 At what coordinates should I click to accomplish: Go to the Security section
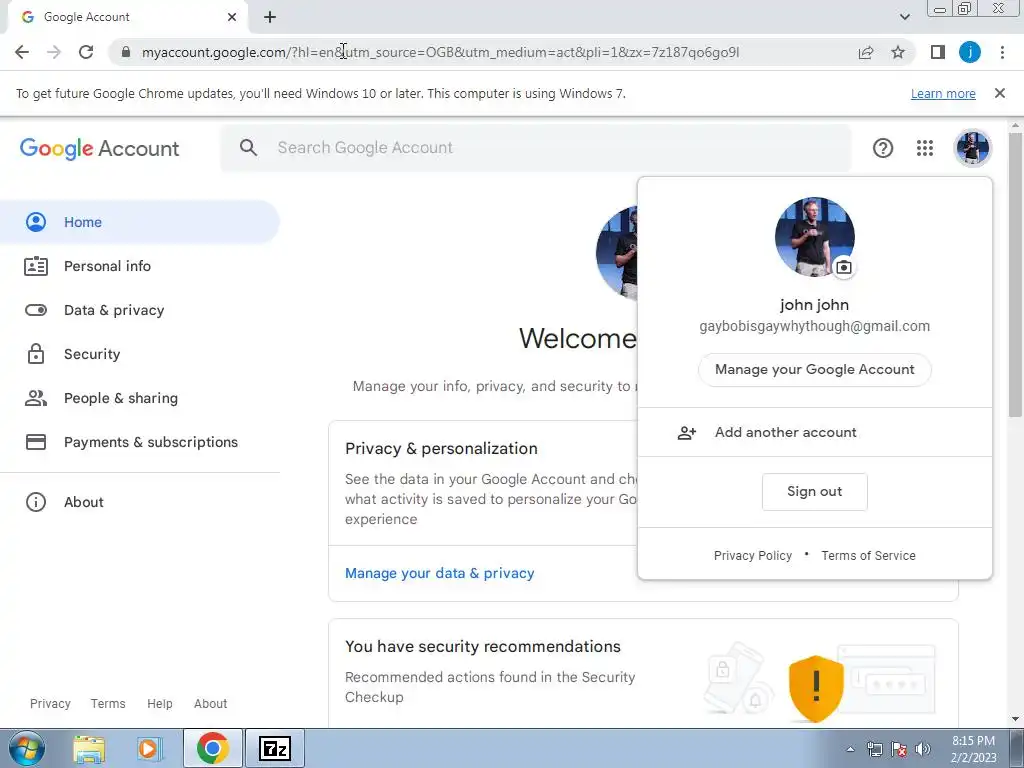140,354
